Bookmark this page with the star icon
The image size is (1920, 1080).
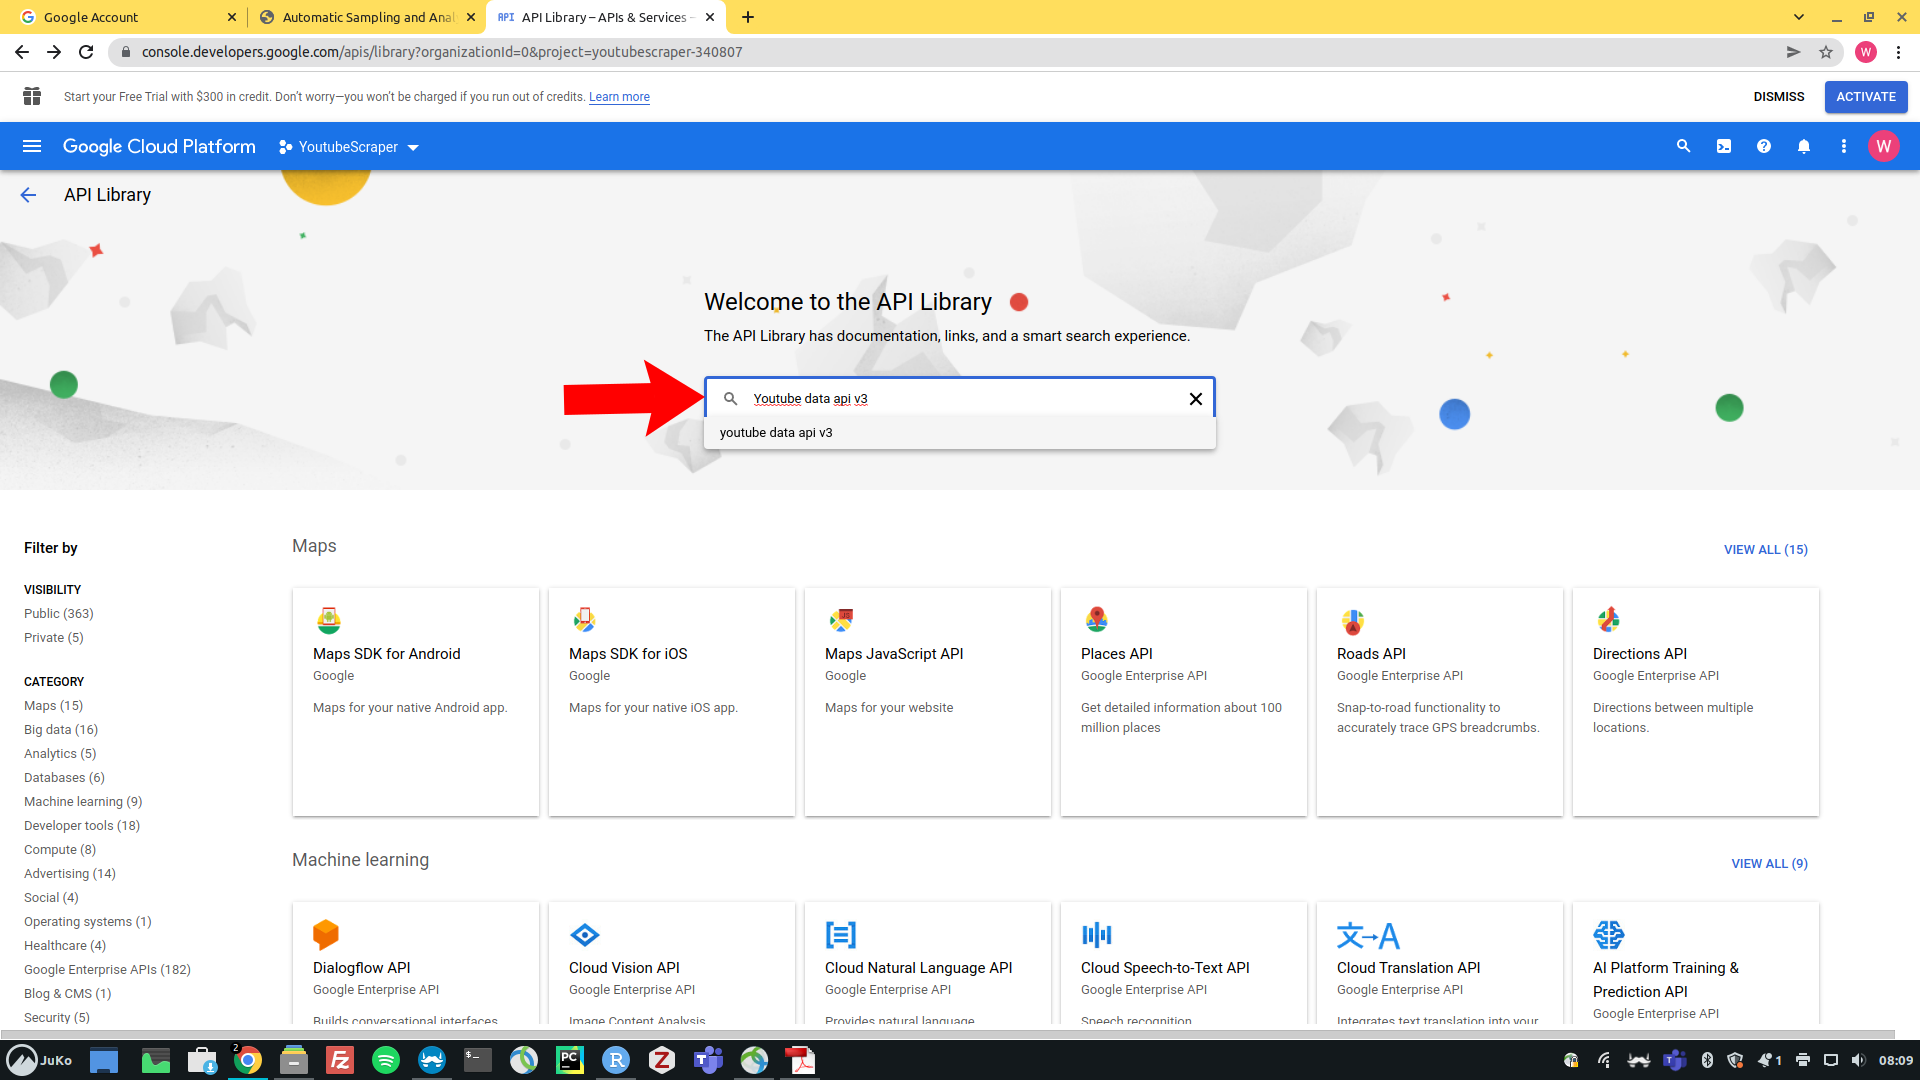click(1826, 52)
